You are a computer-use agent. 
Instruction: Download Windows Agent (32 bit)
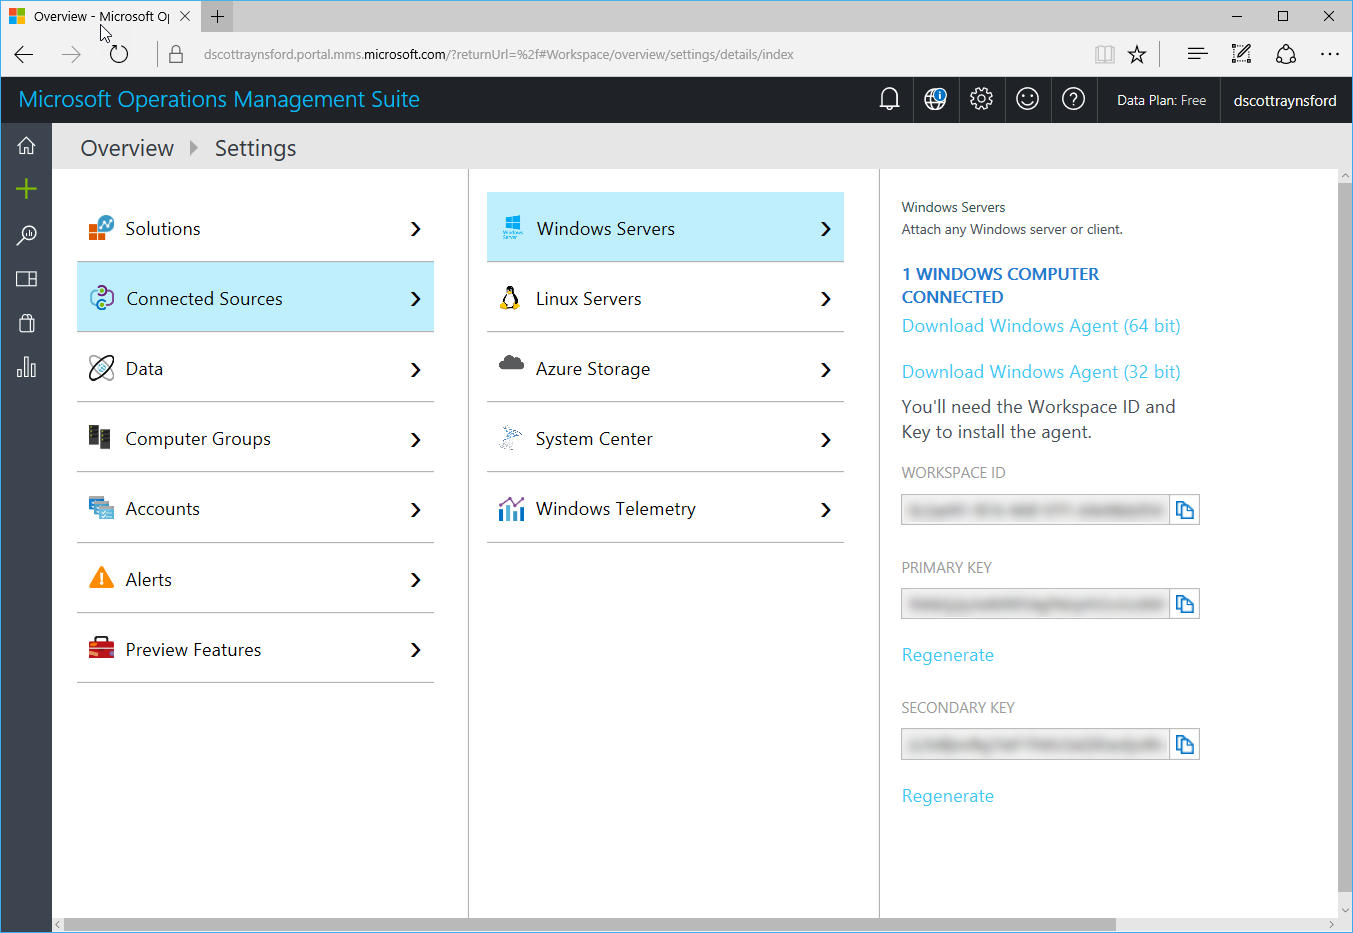1041,372
